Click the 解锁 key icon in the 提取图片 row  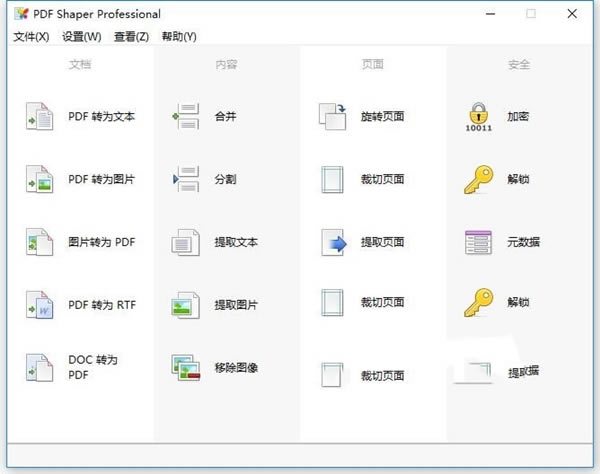pos(478,303)
